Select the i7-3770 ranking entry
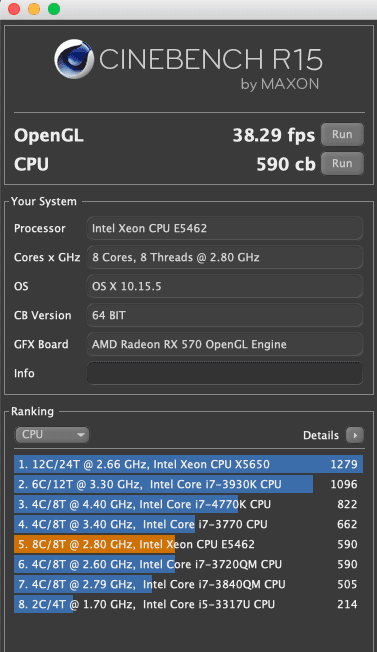Viewport: 377px width, 652px height. tap(188, 524)
